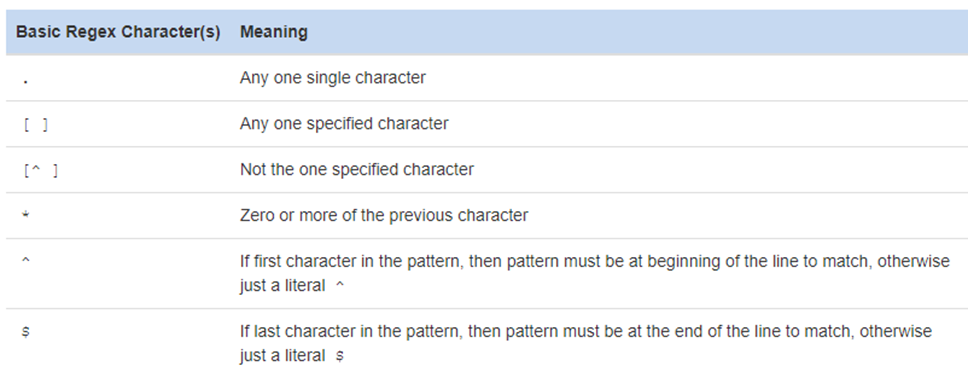This screenshot has height=372, width=968.
Task: Select the asterisk regex character
Action: coord(25,215)
